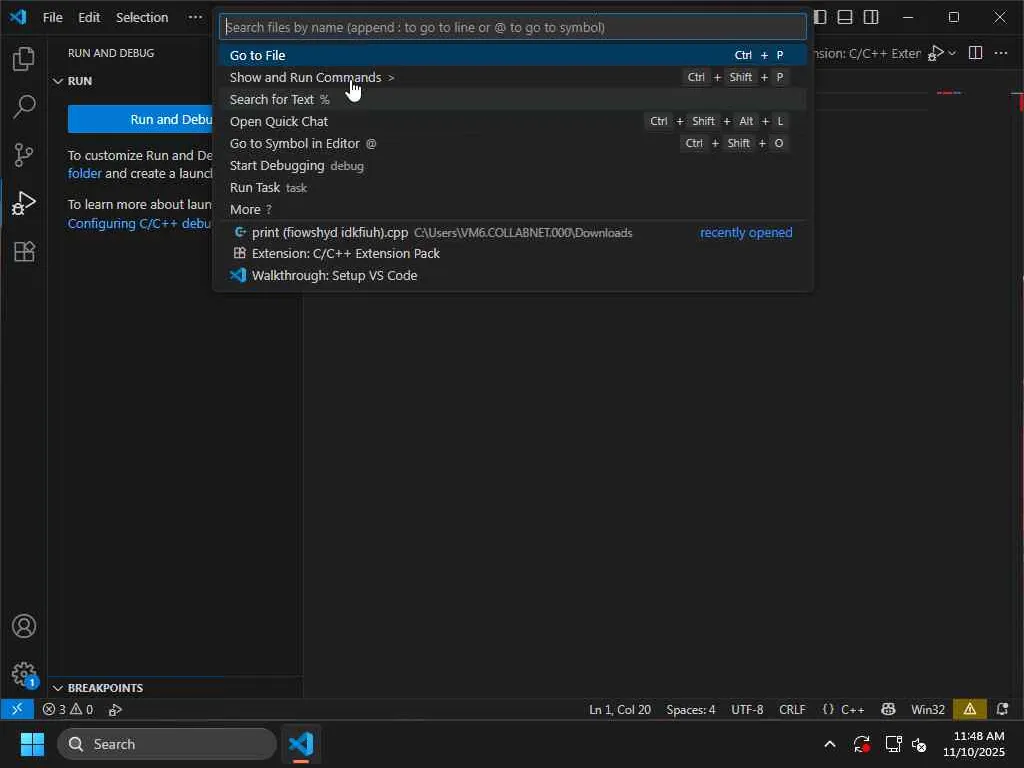The image size is (1024, 768).
Task: Open the File menu
Action: pyautogui.click(x=52, y=17)
